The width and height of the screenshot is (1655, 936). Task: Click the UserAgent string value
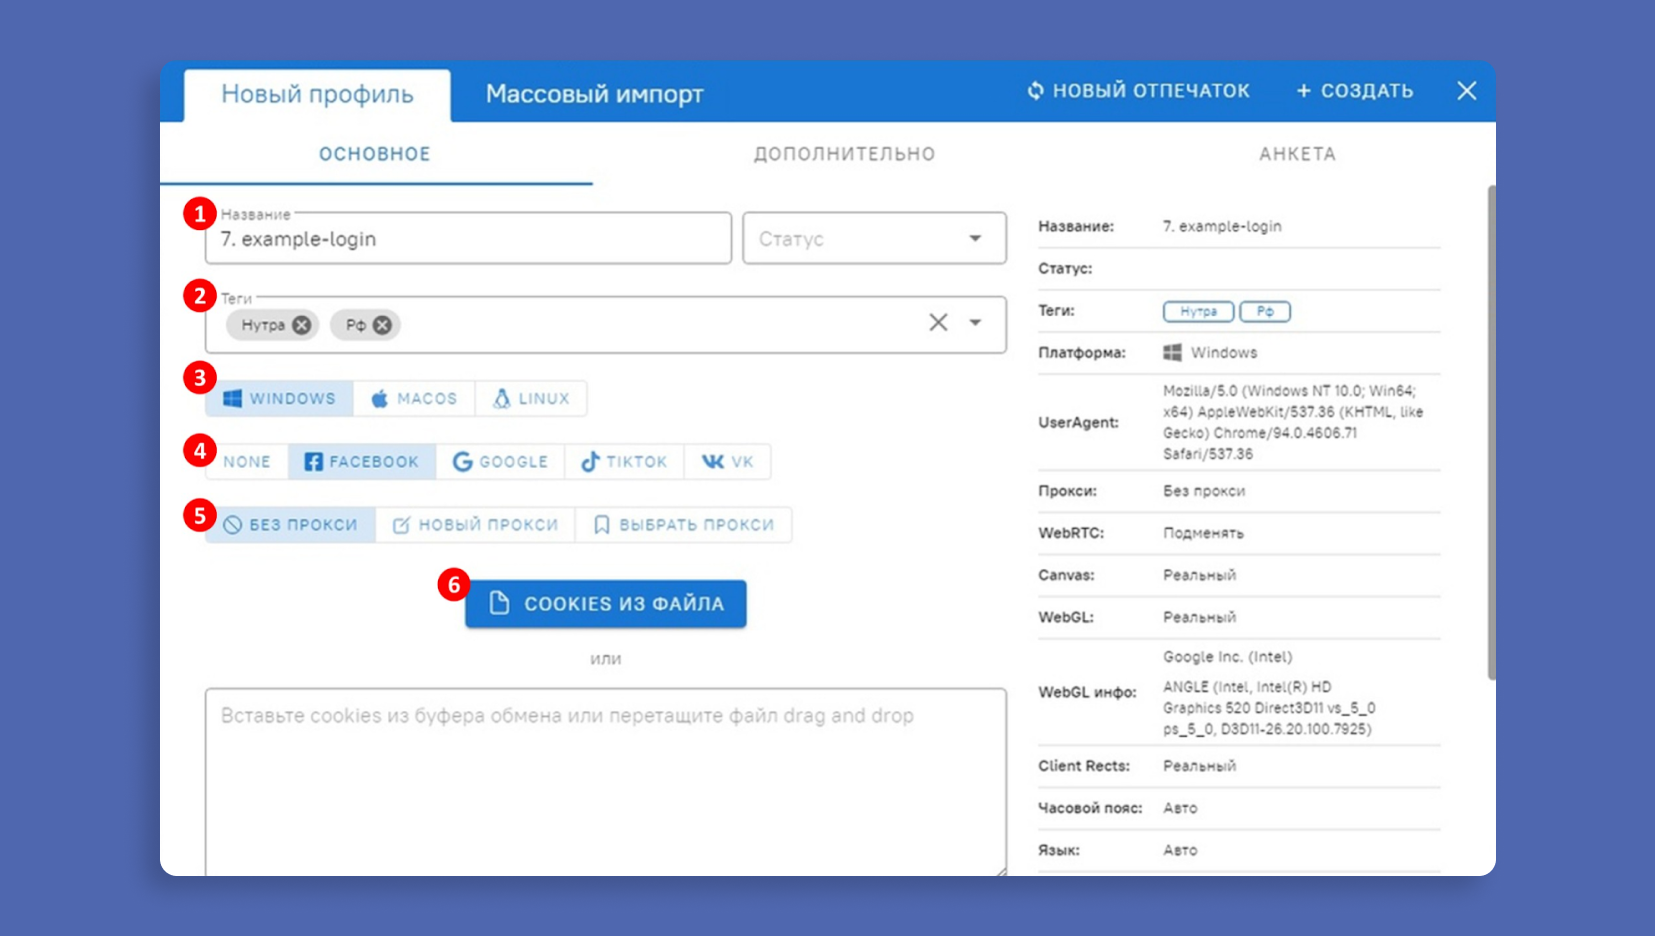point(1293,422)
